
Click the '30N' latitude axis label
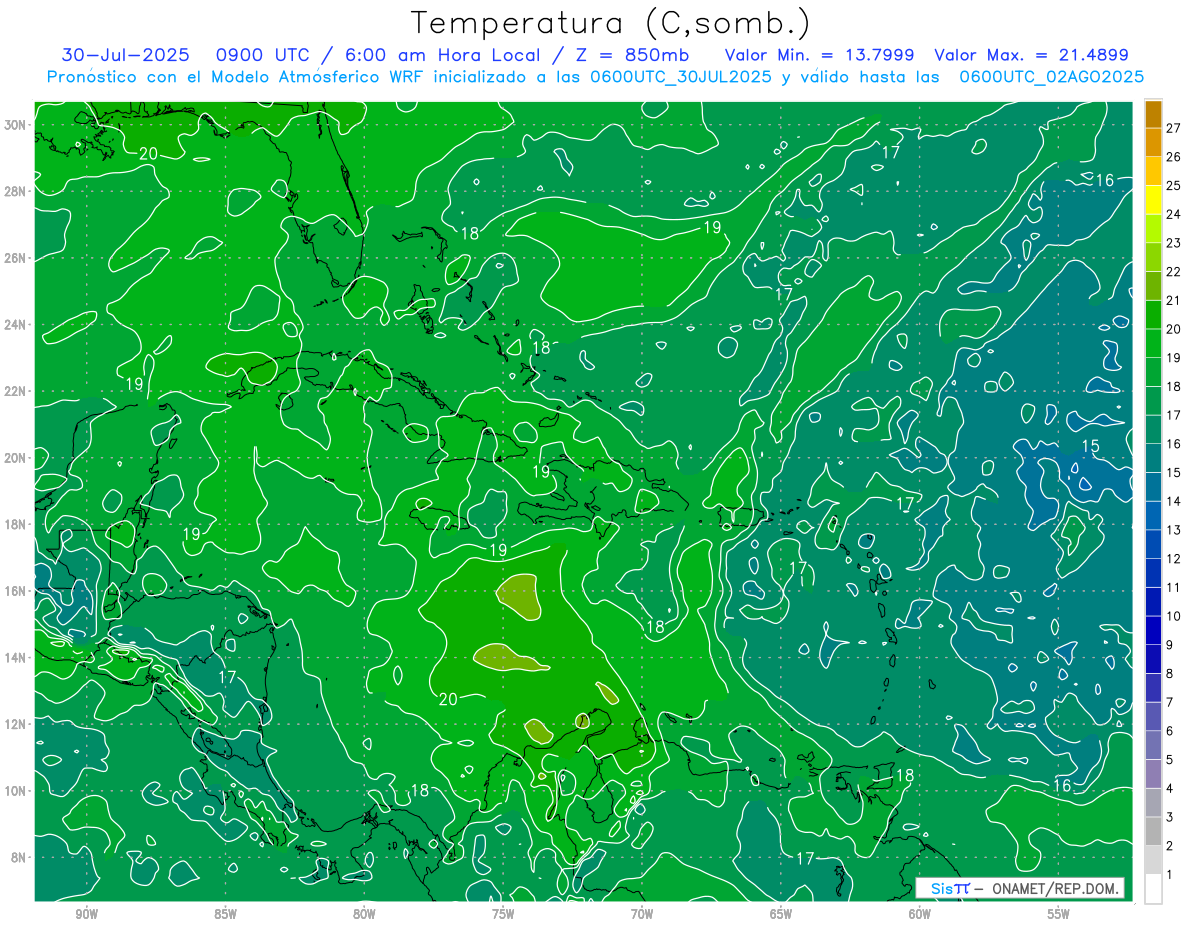coord(15,125)
